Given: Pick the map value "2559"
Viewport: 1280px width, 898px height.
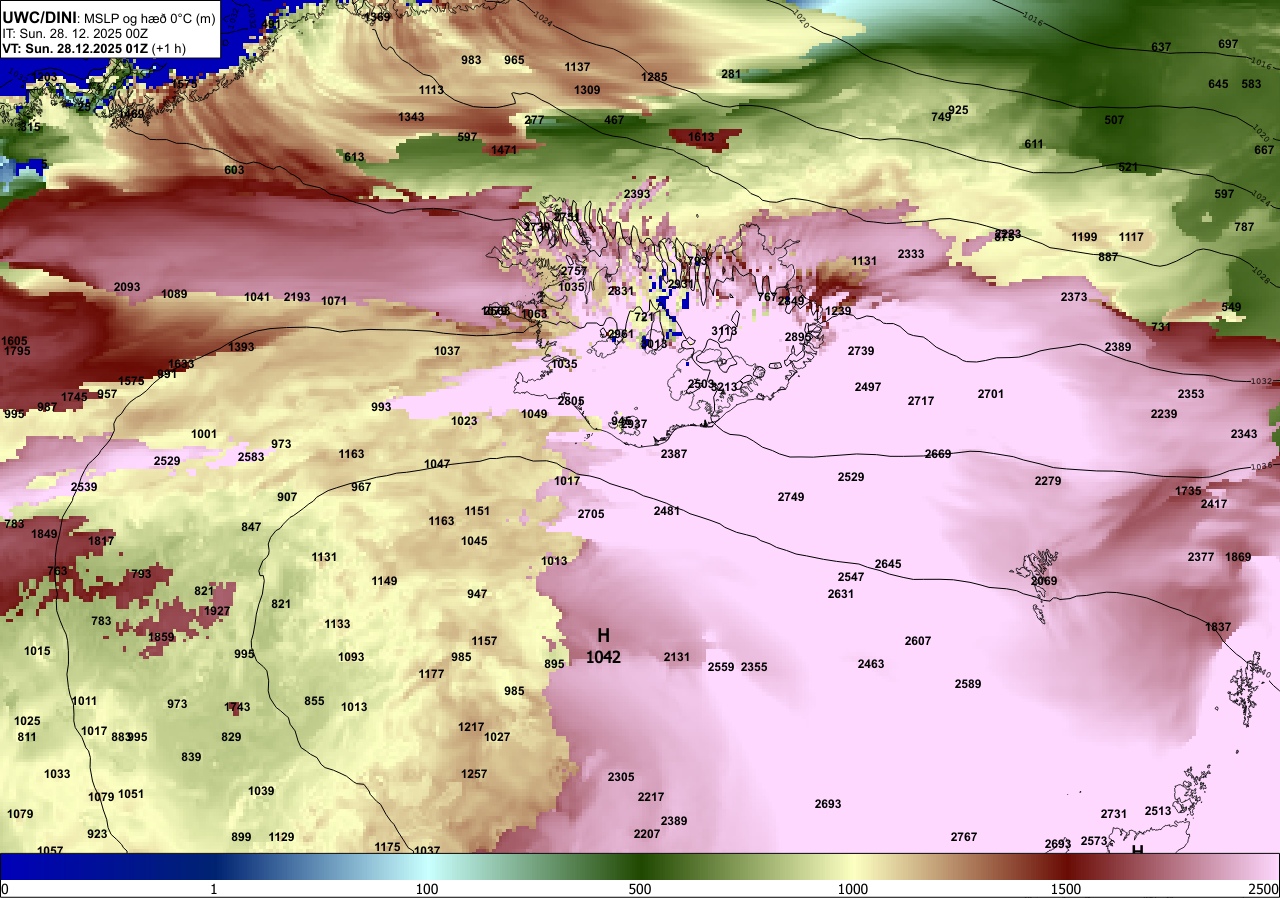Looking at the screenshot, I should (x=721, y=667).
